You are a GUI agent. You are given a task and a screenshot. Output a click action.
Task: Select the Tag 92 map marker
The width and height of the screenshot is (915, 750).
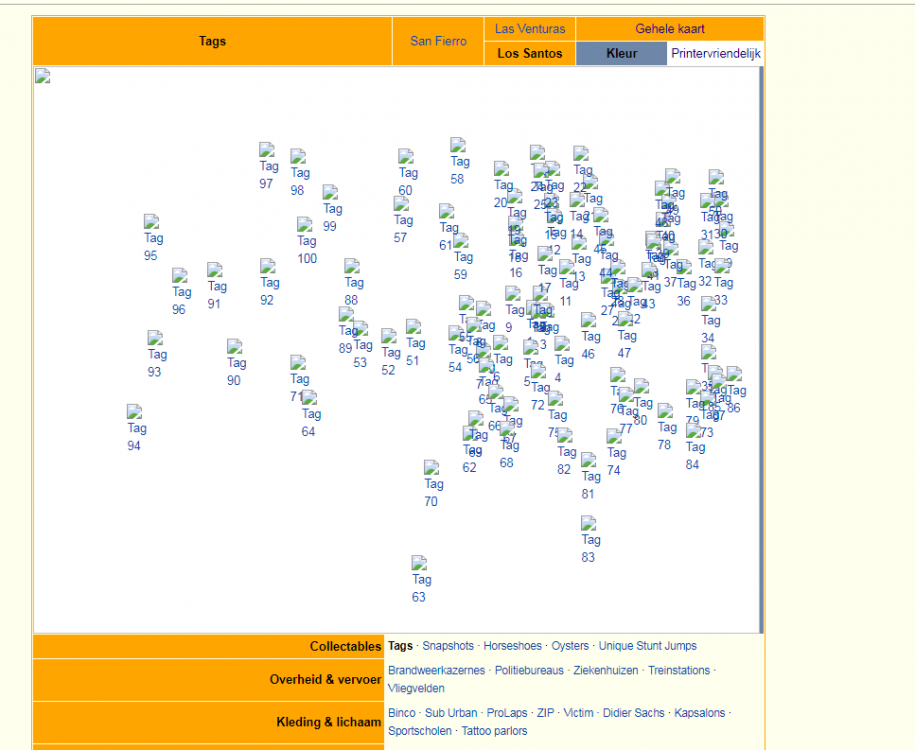[269, 282]
